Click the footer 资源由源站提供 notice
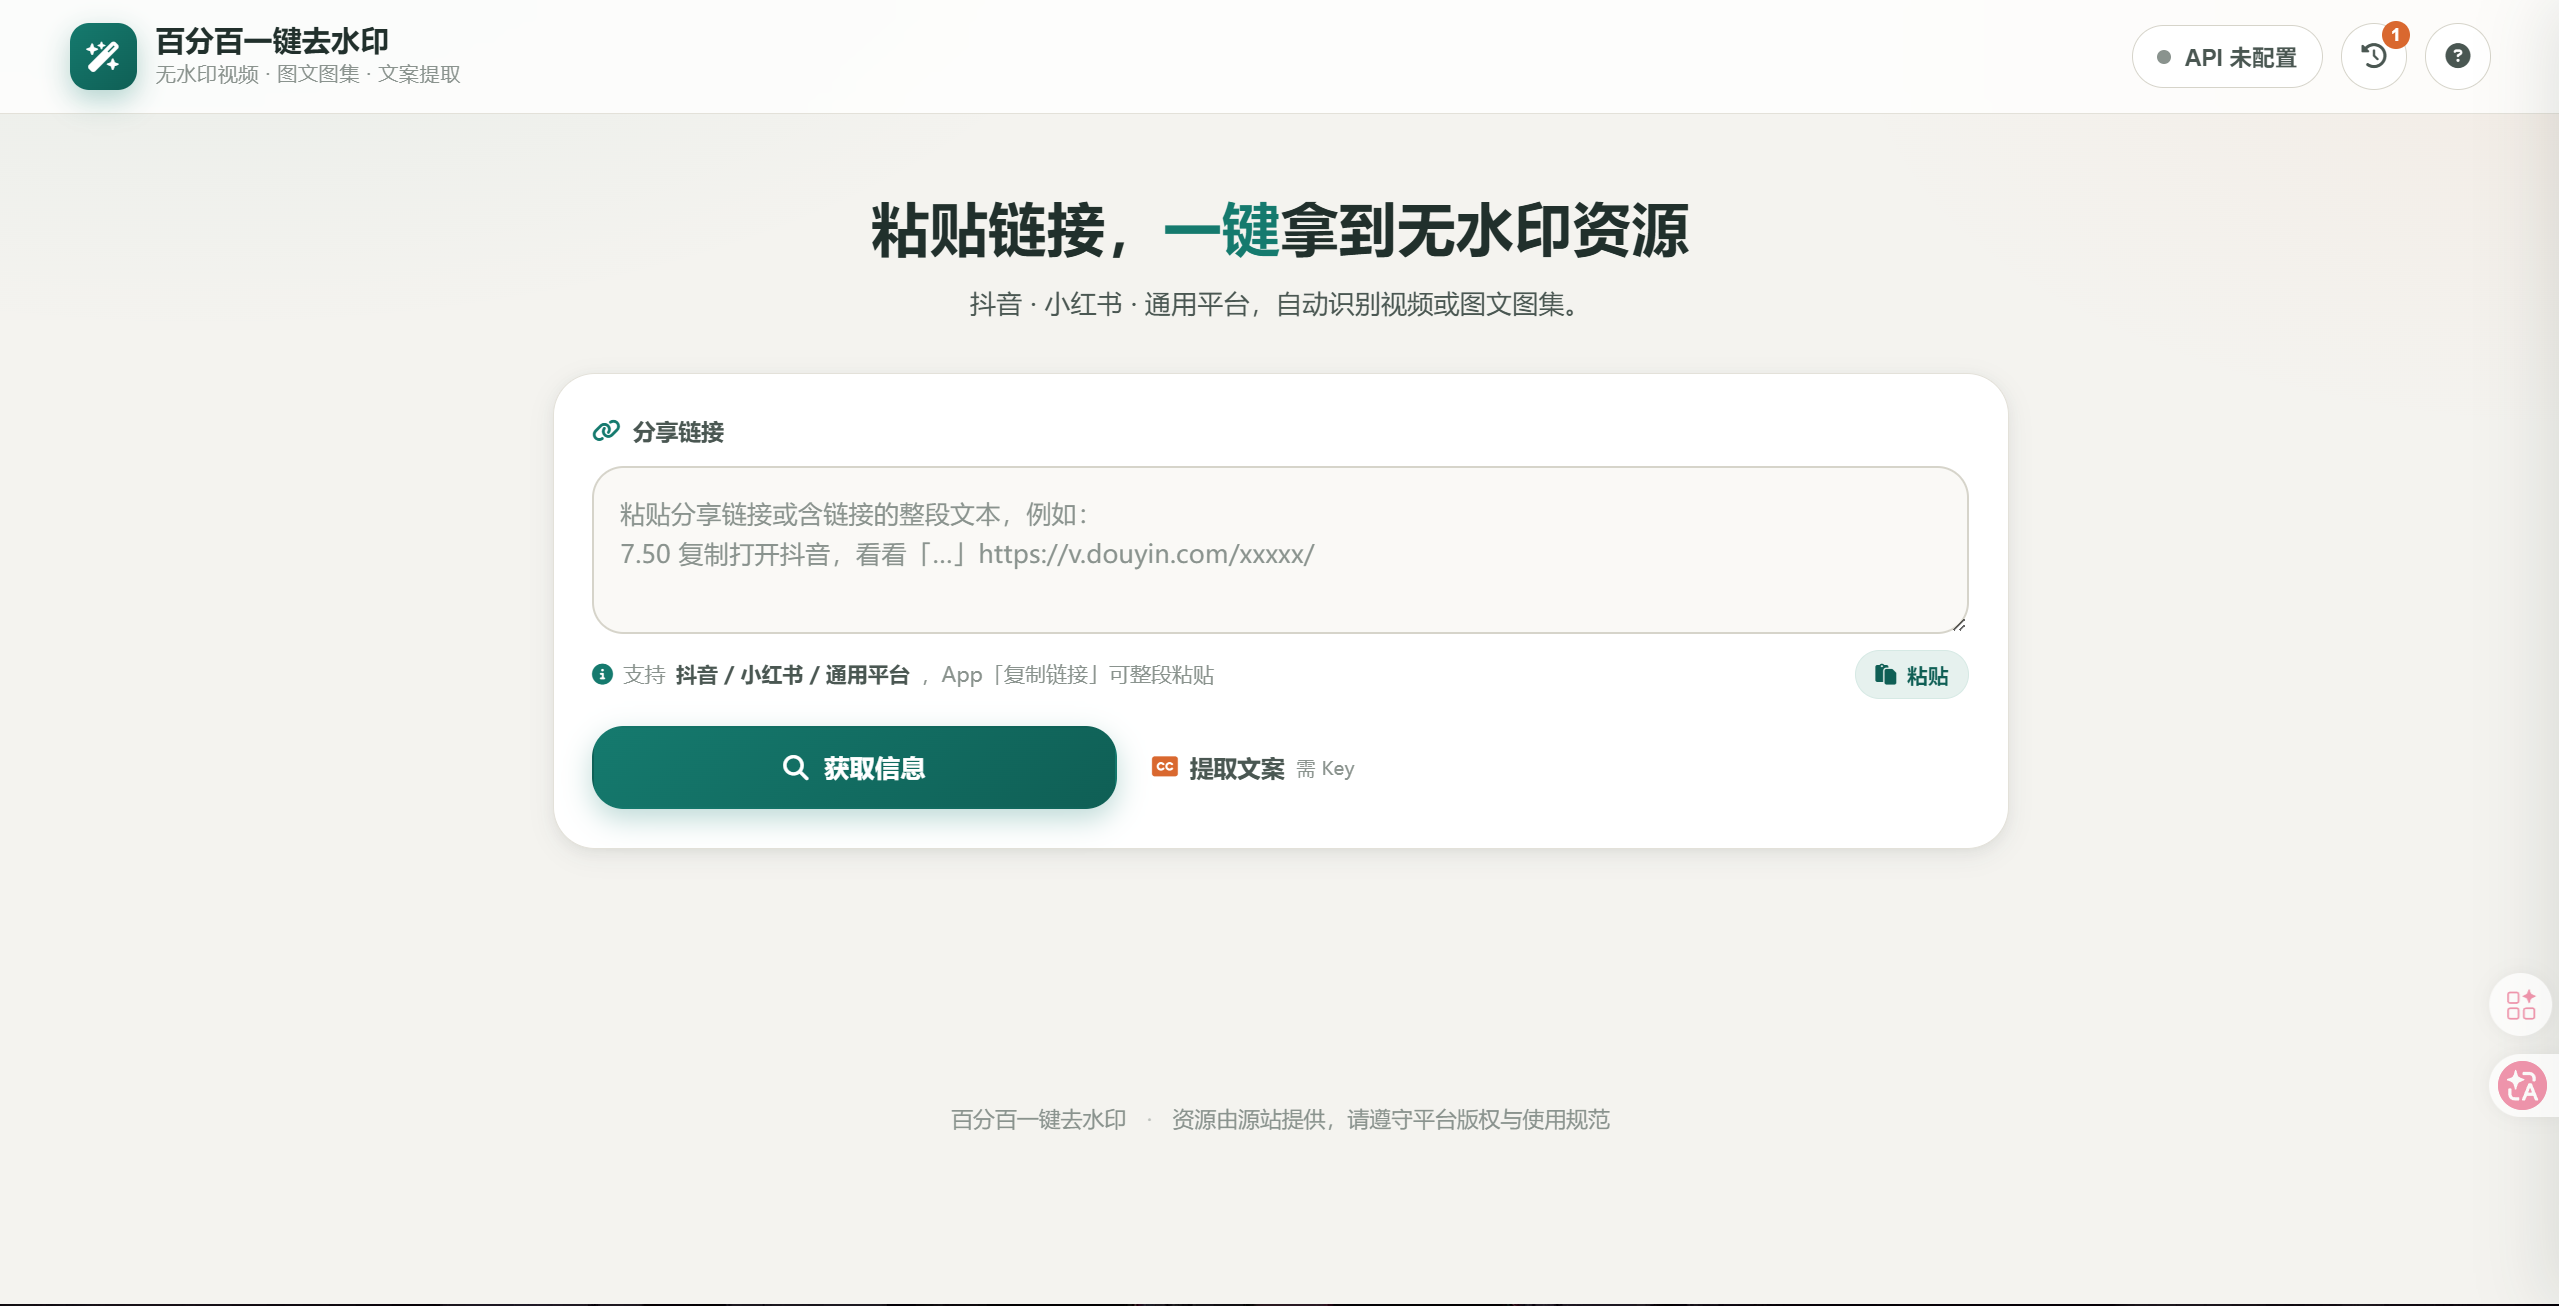This screenshot has height=1306, width=2559. point(1390,1120)
